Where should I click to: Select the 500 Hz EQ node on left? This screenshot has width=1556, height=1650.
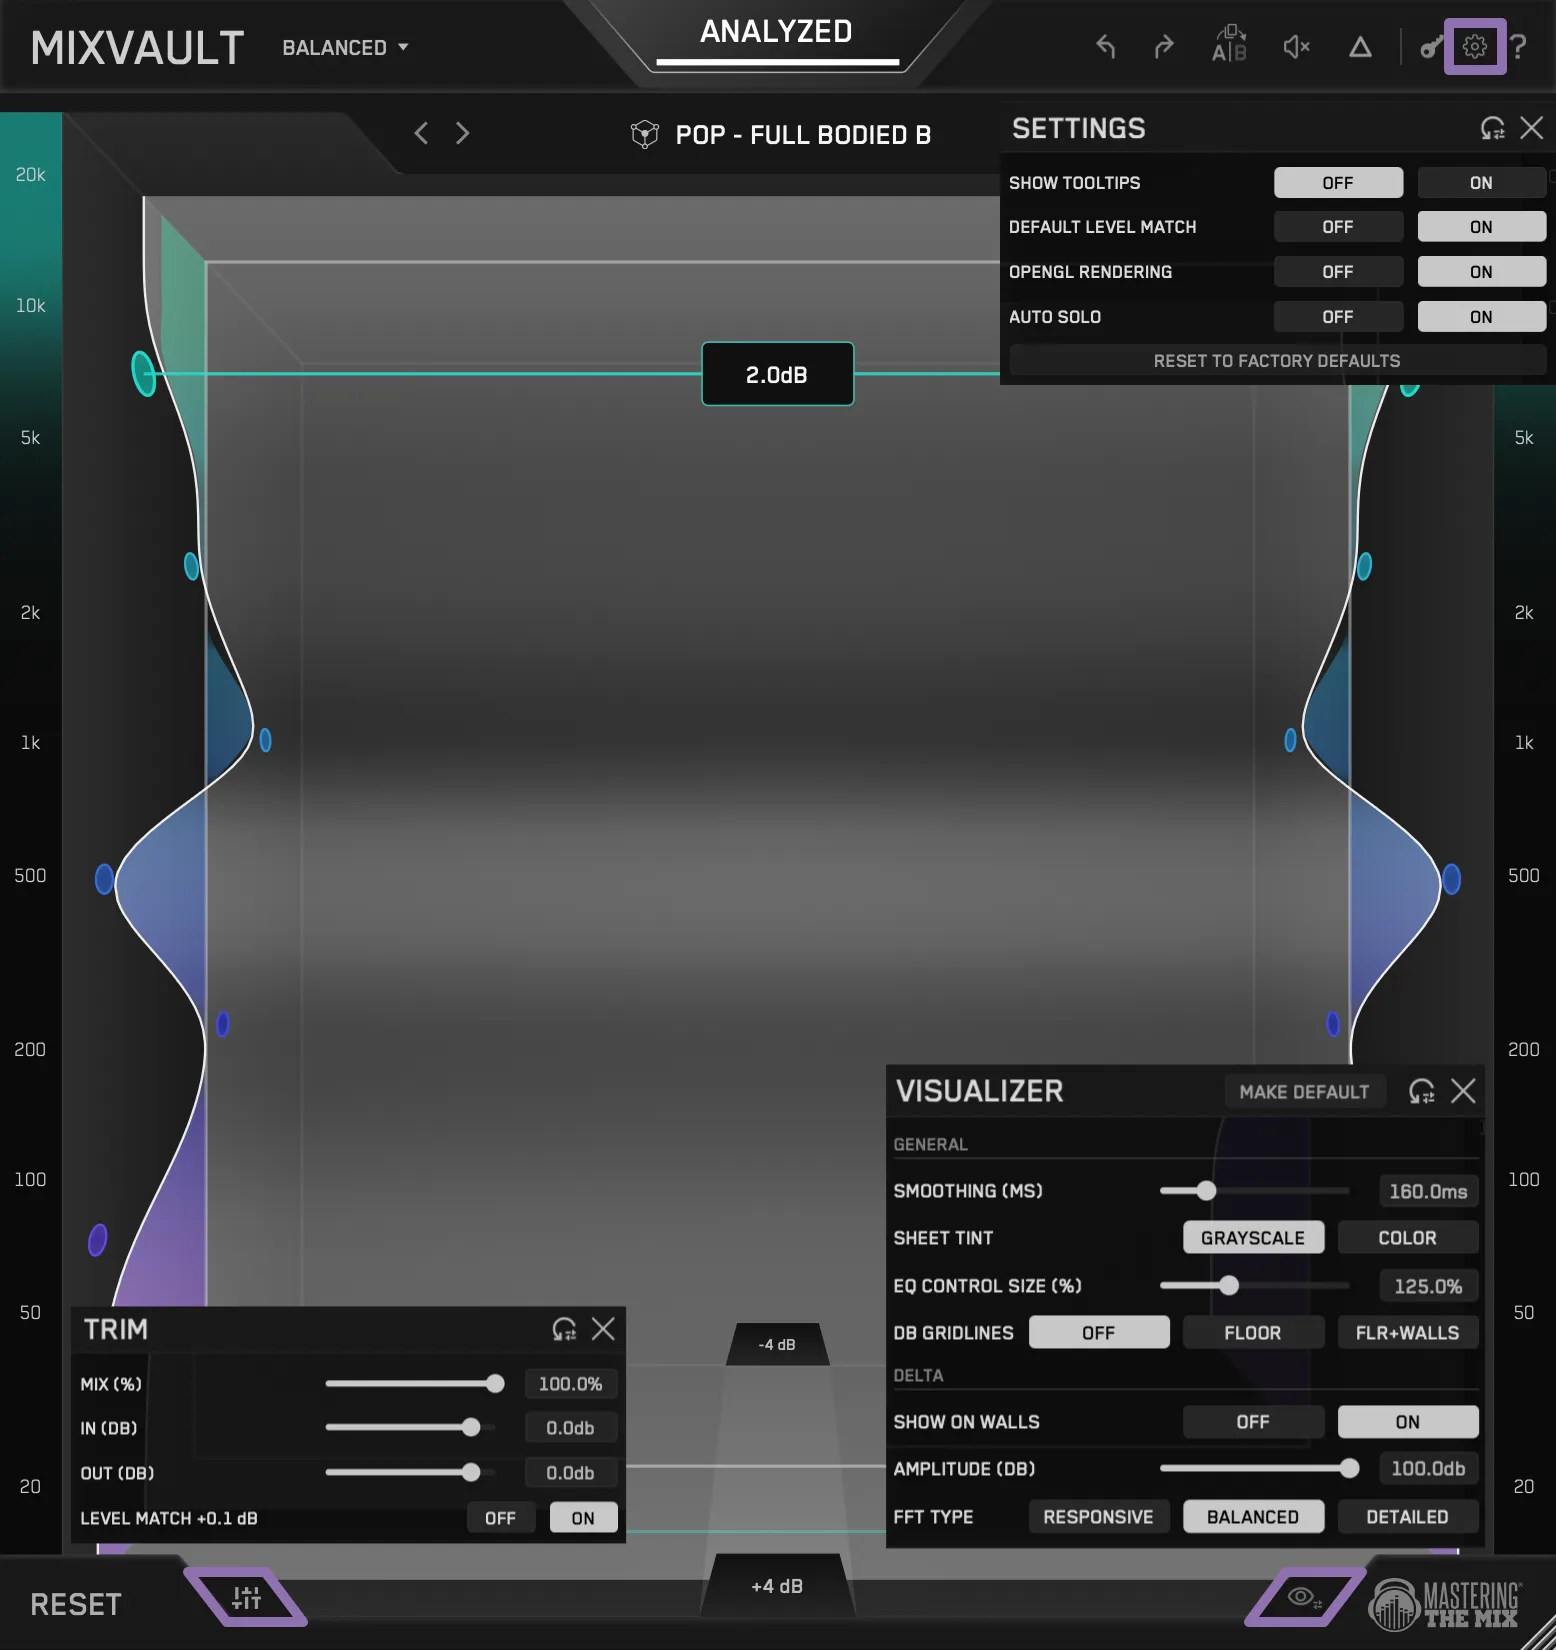pos(104,879)
